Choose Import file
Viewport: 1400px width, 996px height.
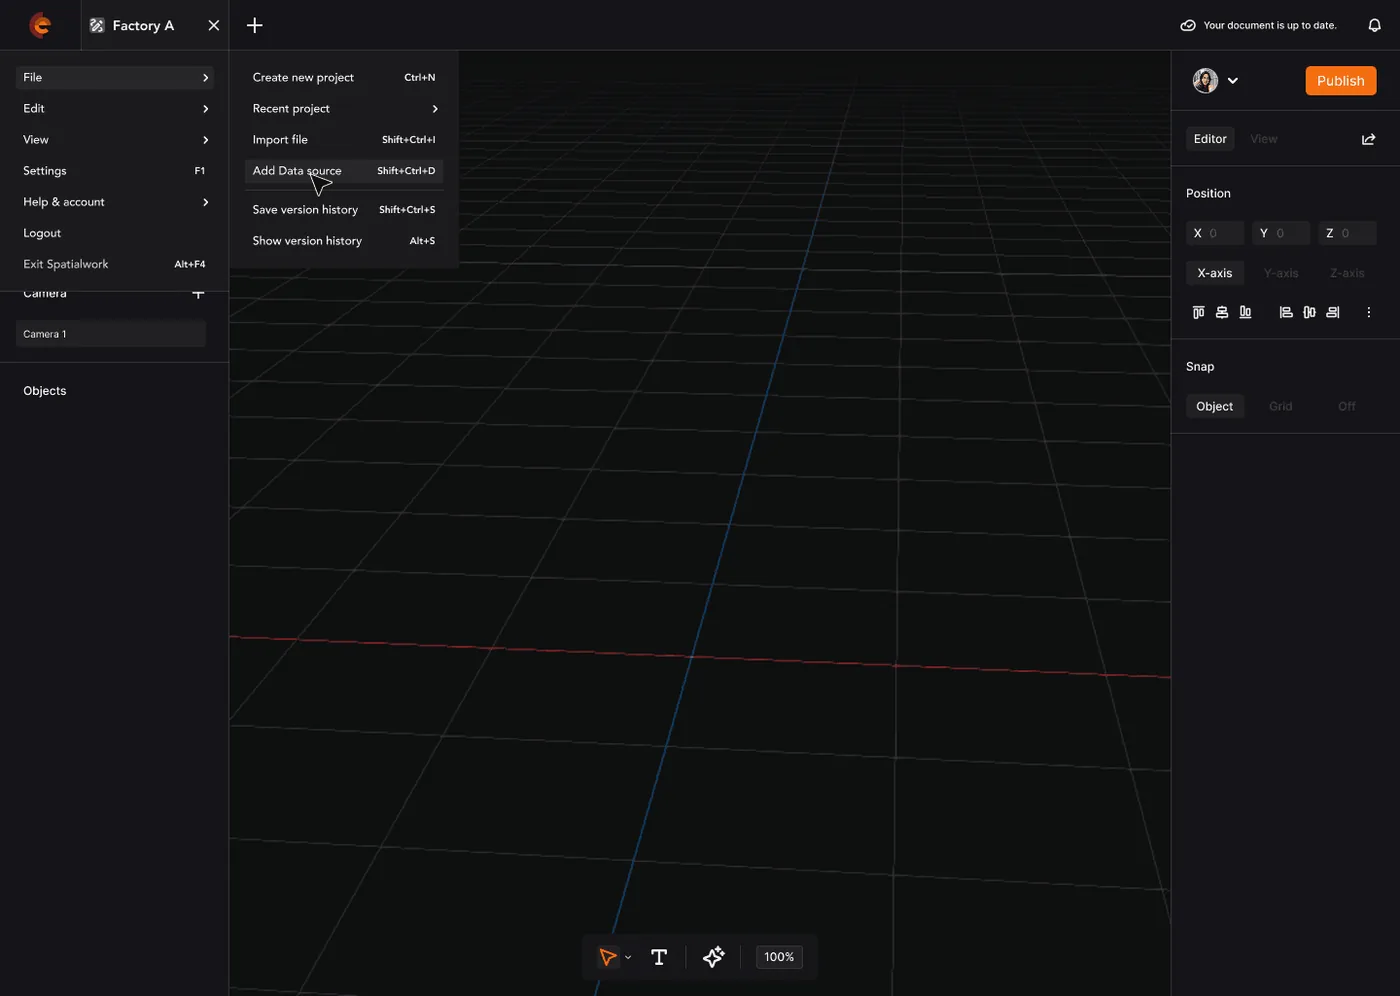(x=344, y=139)
